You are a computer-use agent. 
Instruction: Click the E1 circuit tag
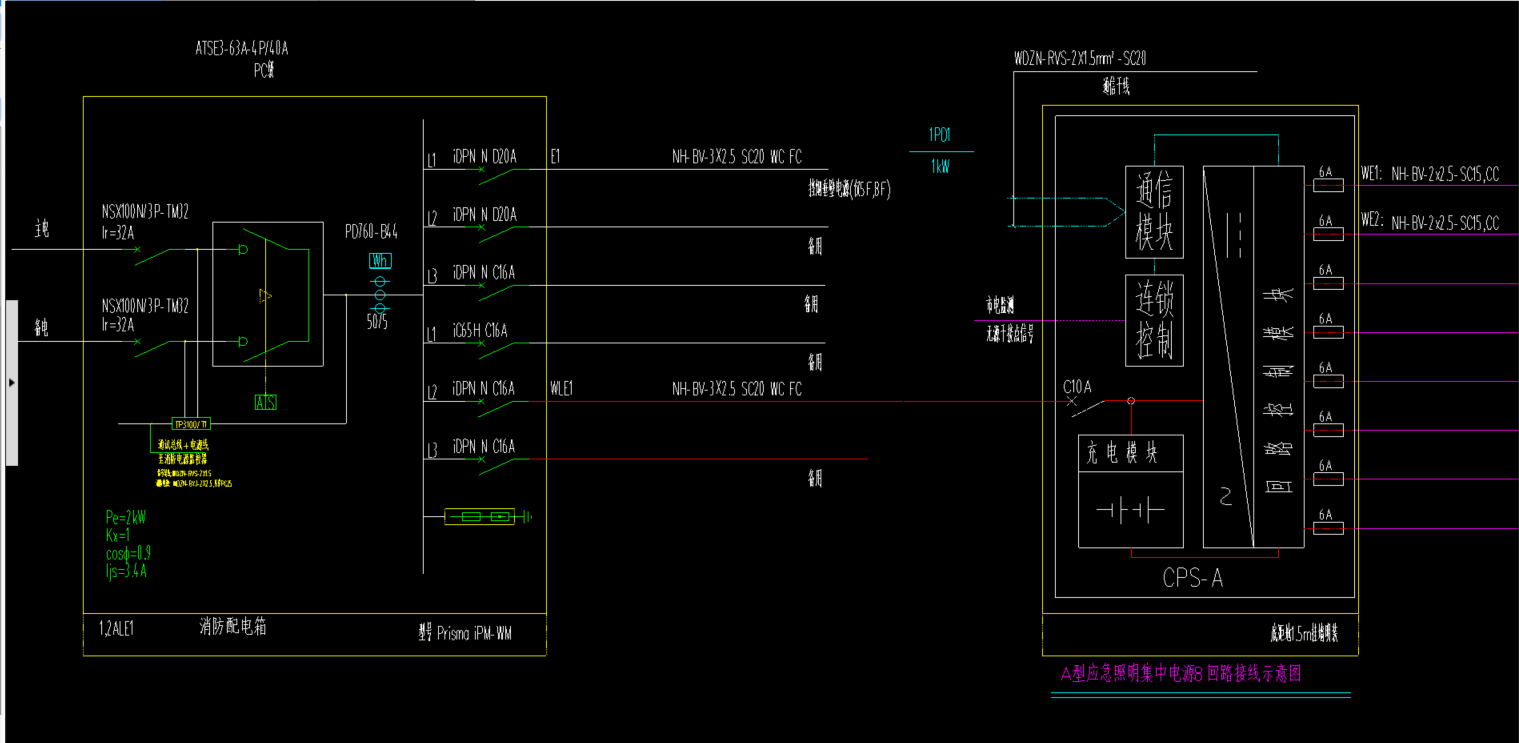[556, 157]
